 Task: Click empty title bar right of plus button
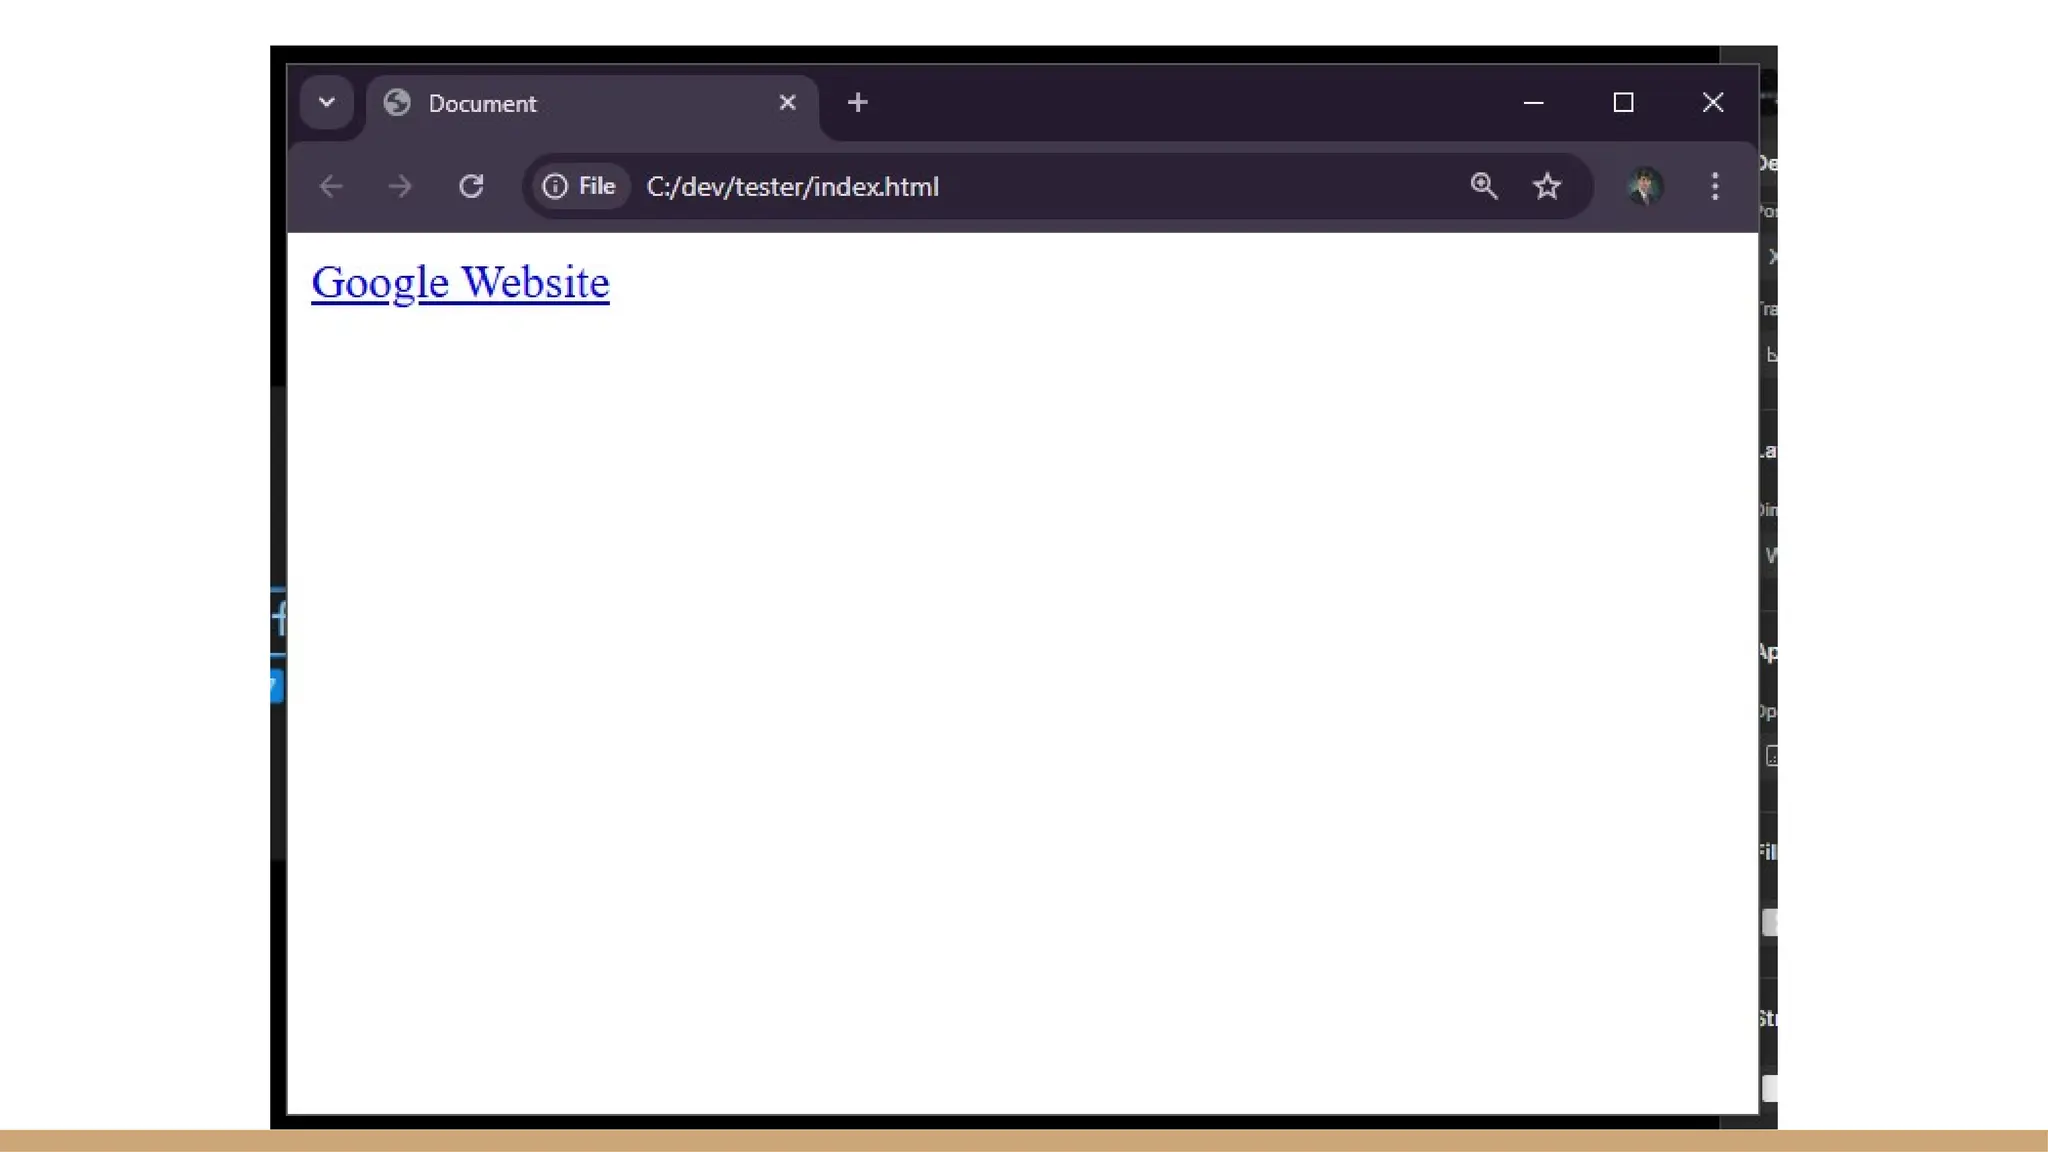(x=1180, y=103)
